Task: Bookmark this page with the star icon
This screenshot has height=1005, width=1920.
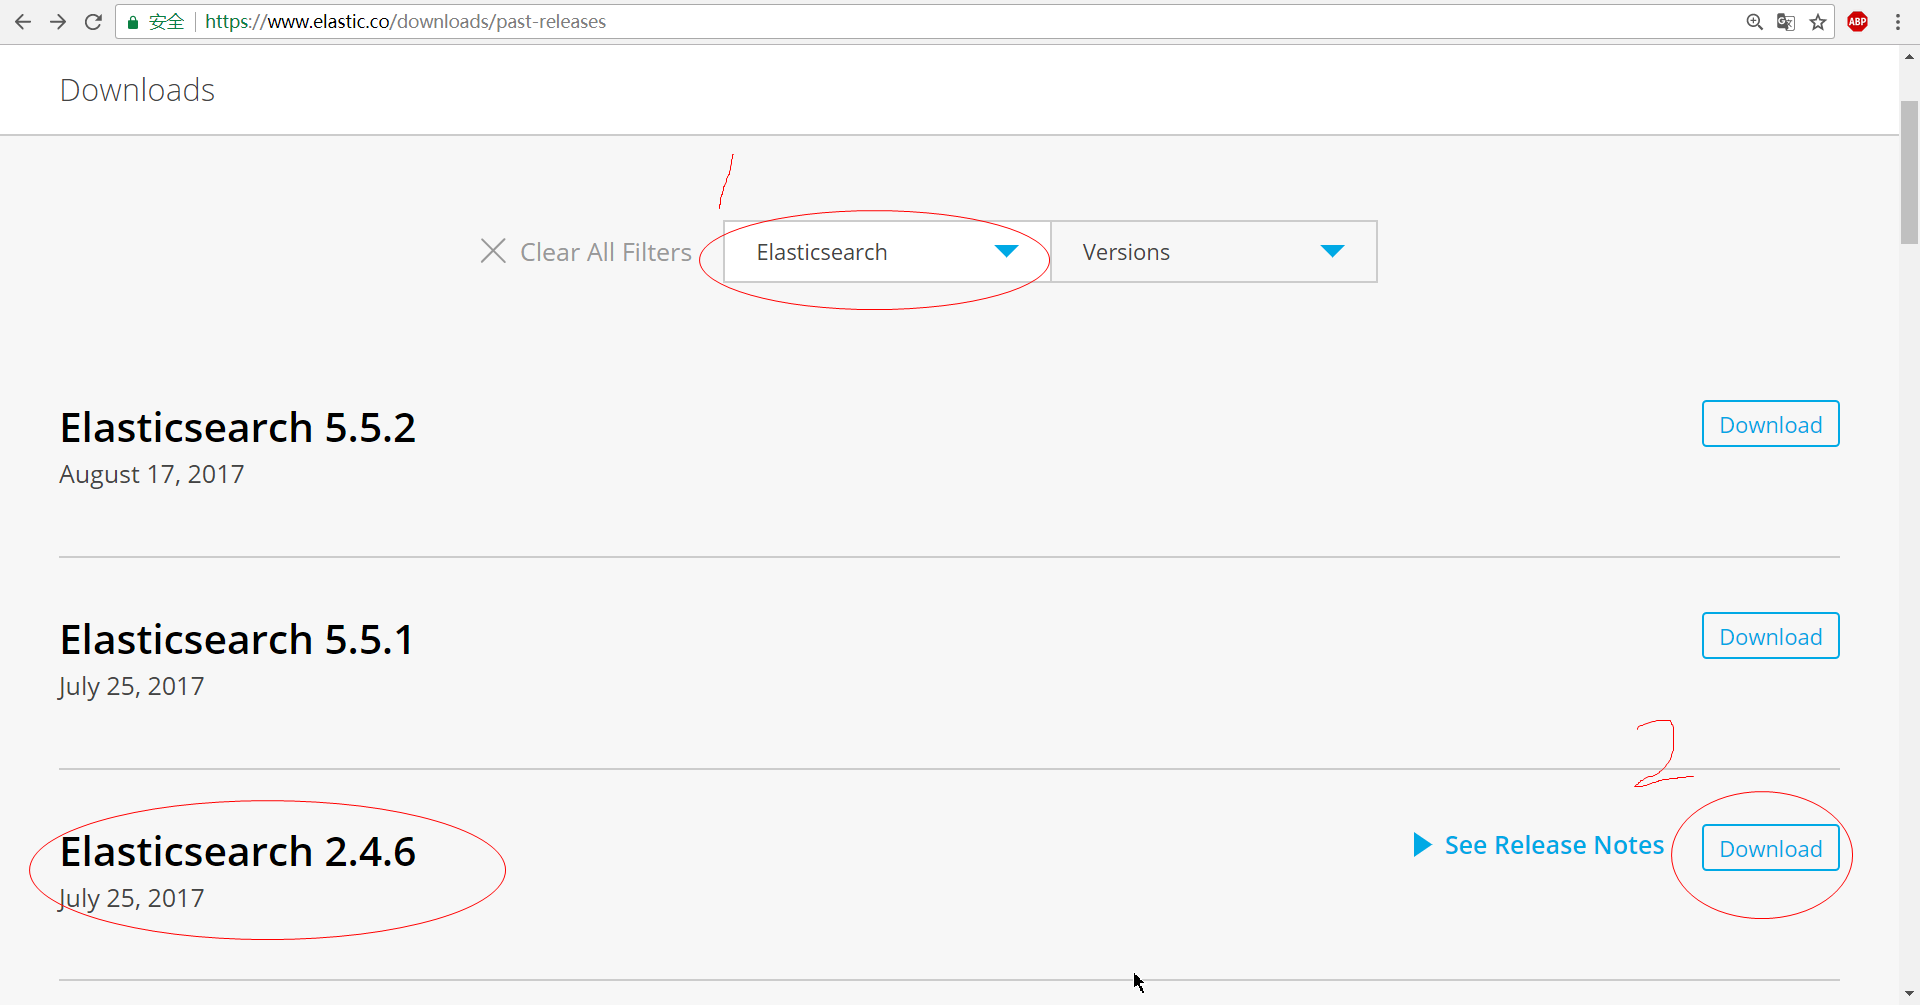Action: pos(1818,22)
